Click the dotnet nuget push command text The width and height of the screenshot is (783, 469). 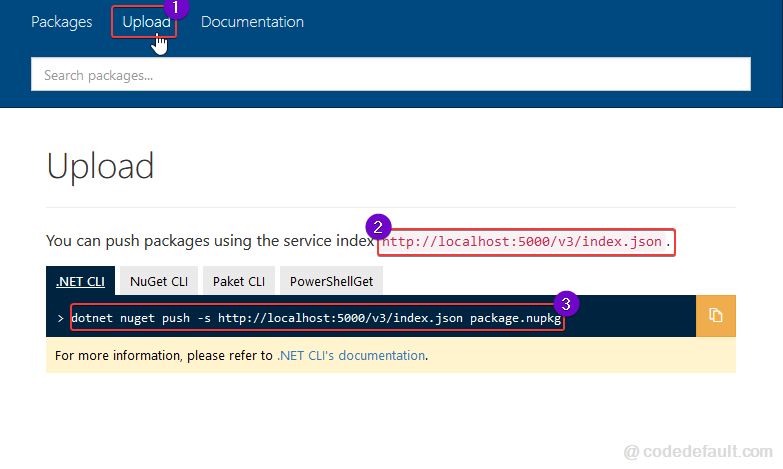pyautogui.click(x=316, y=318)
